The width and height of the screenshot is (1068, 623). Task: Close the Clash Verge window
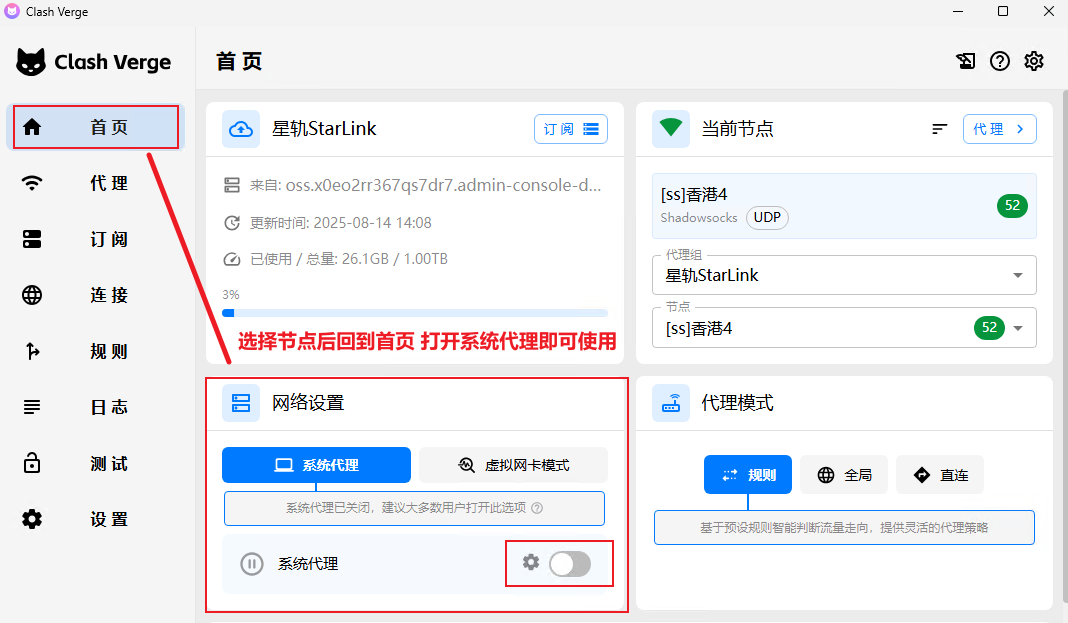point(1049,12)
